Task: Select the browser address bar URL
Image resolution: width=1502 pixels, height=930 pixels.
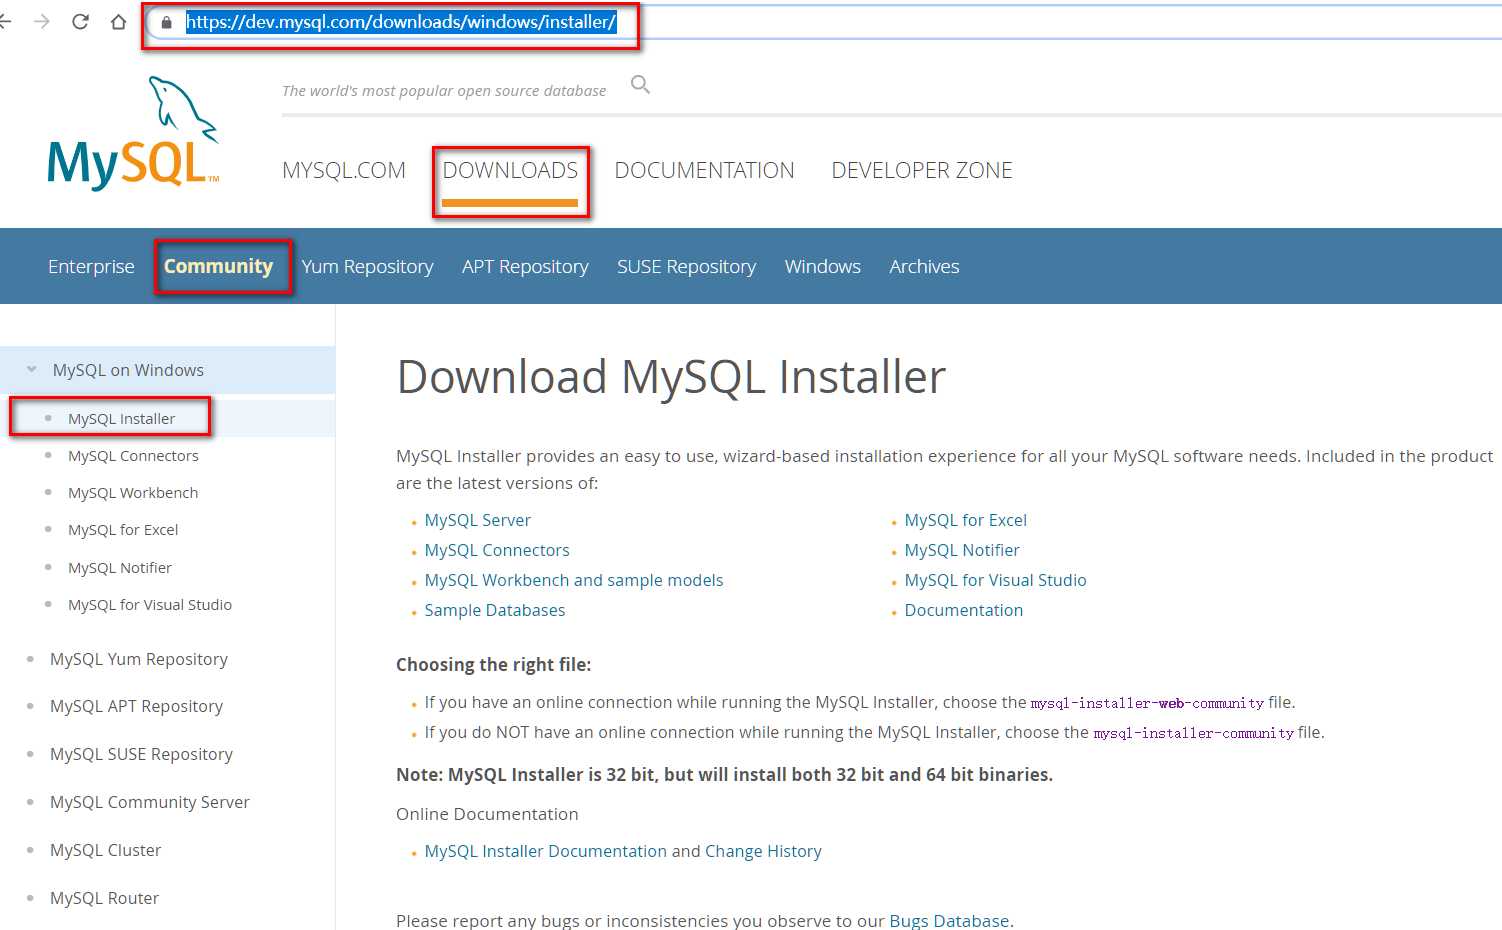Action: pyautogui.click(x=401, y=22)
